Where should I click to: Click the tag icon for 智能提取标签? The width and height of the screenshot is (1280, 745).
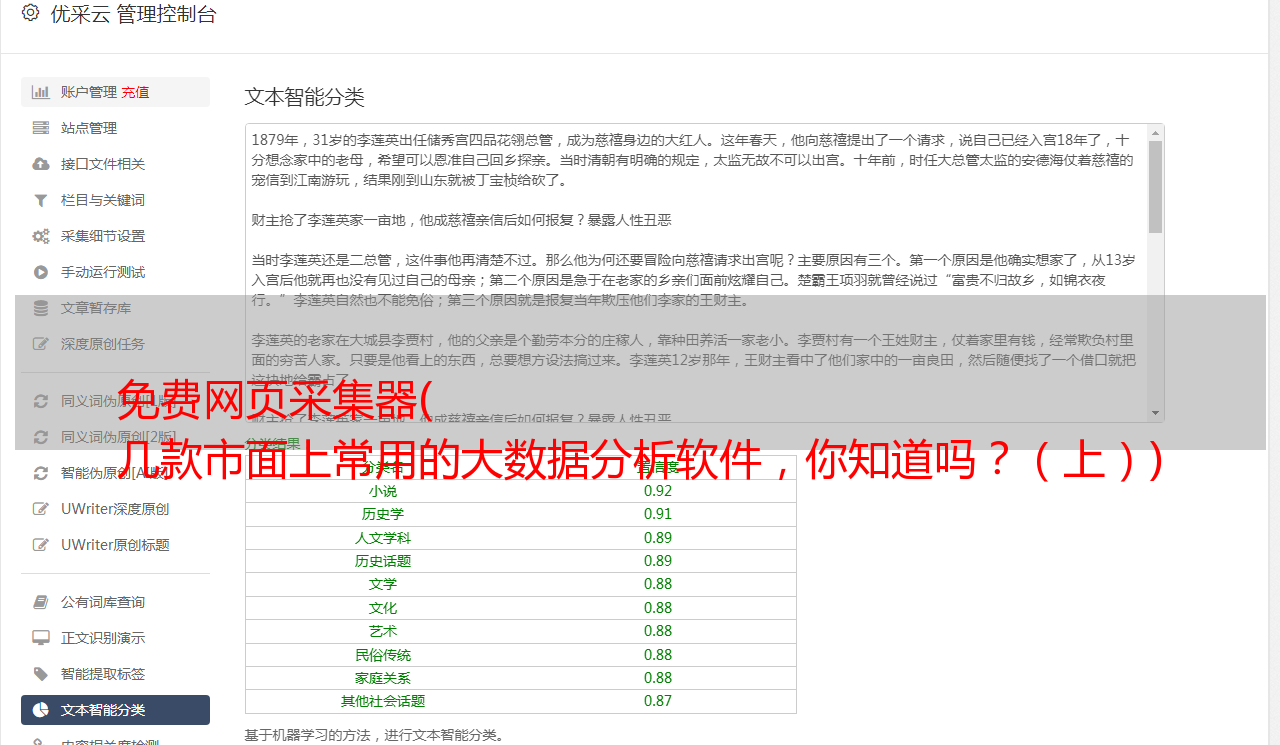click(41, 674)
